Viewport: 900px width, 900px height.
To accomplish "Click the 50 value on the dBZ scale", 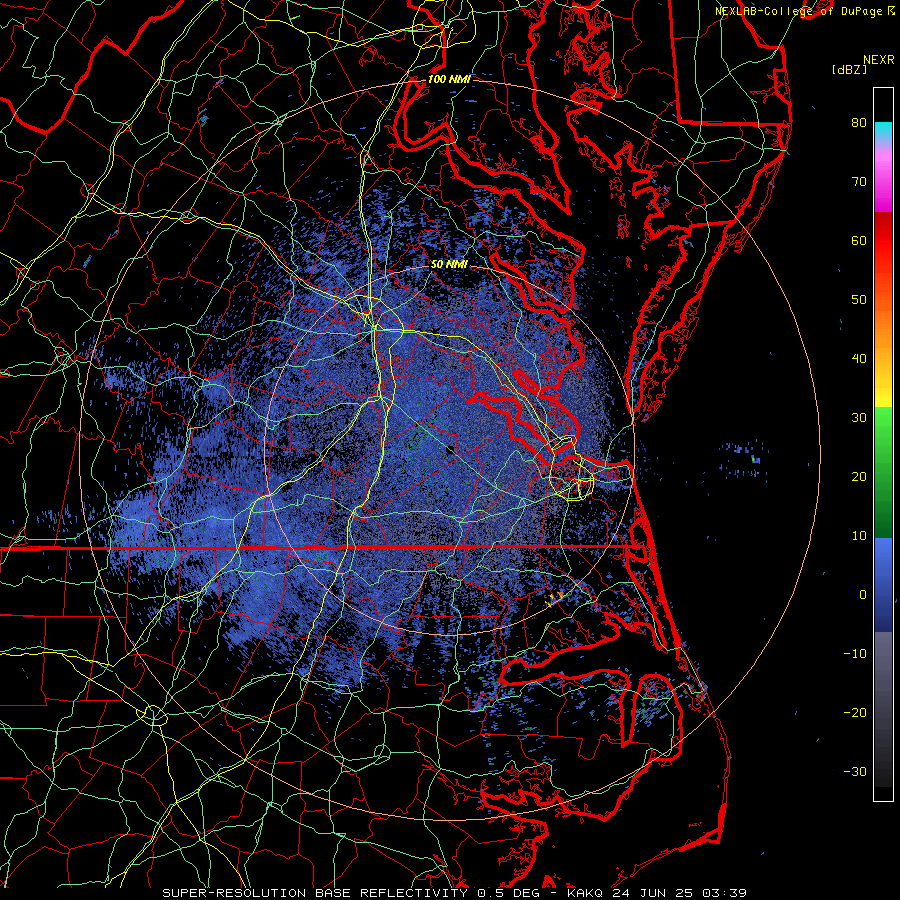I will click(859, 300).
